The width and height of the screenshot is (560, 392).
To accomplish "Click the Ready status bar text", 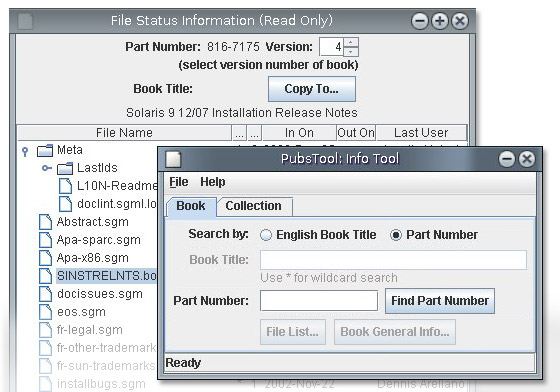I will (183, 363).
